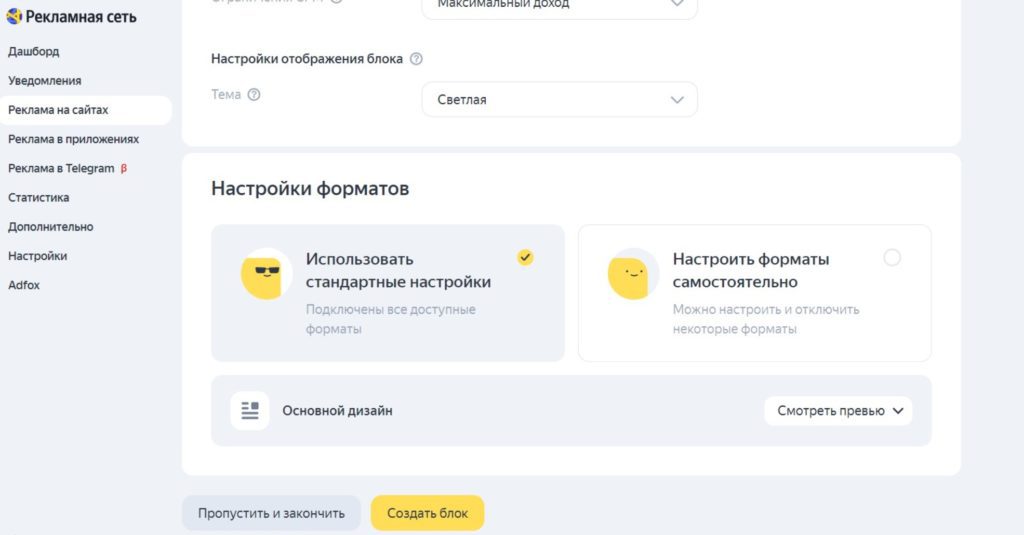The image size is (1024, 535).
Task: Open Реклама в Telegram section
Action: tap(61, 169)
